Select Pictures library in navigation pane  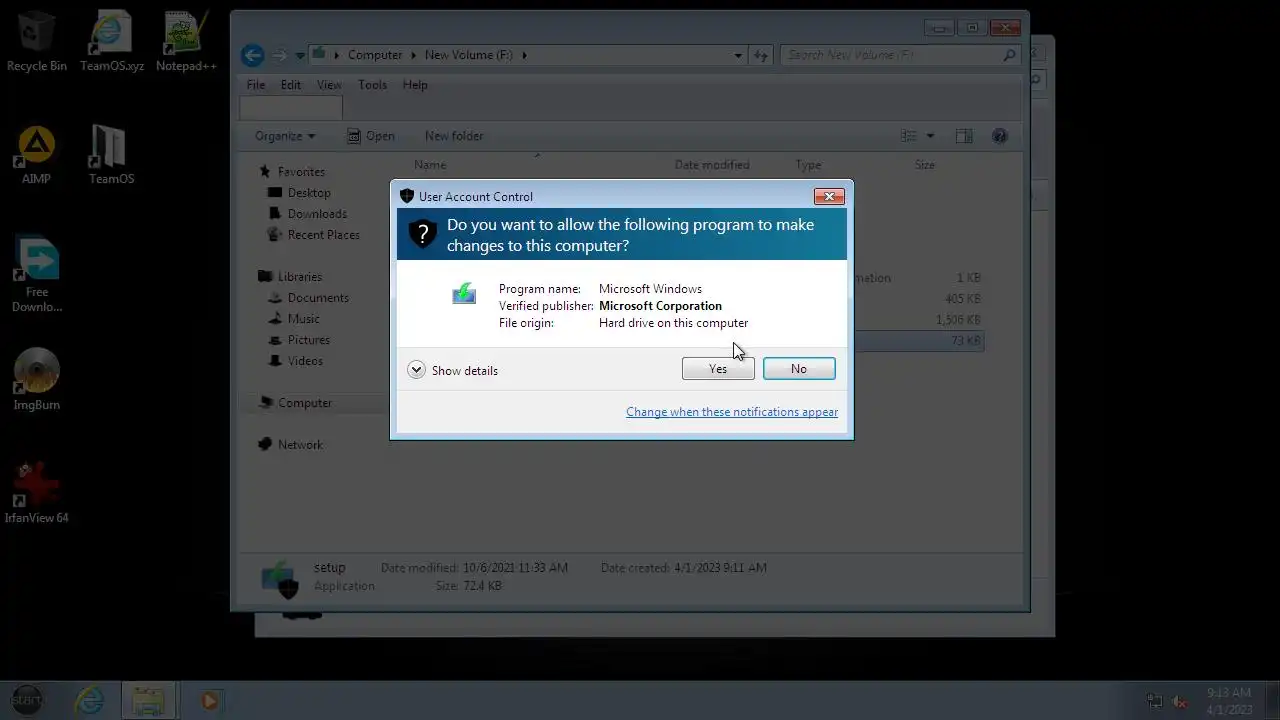[x=308, y=340]
